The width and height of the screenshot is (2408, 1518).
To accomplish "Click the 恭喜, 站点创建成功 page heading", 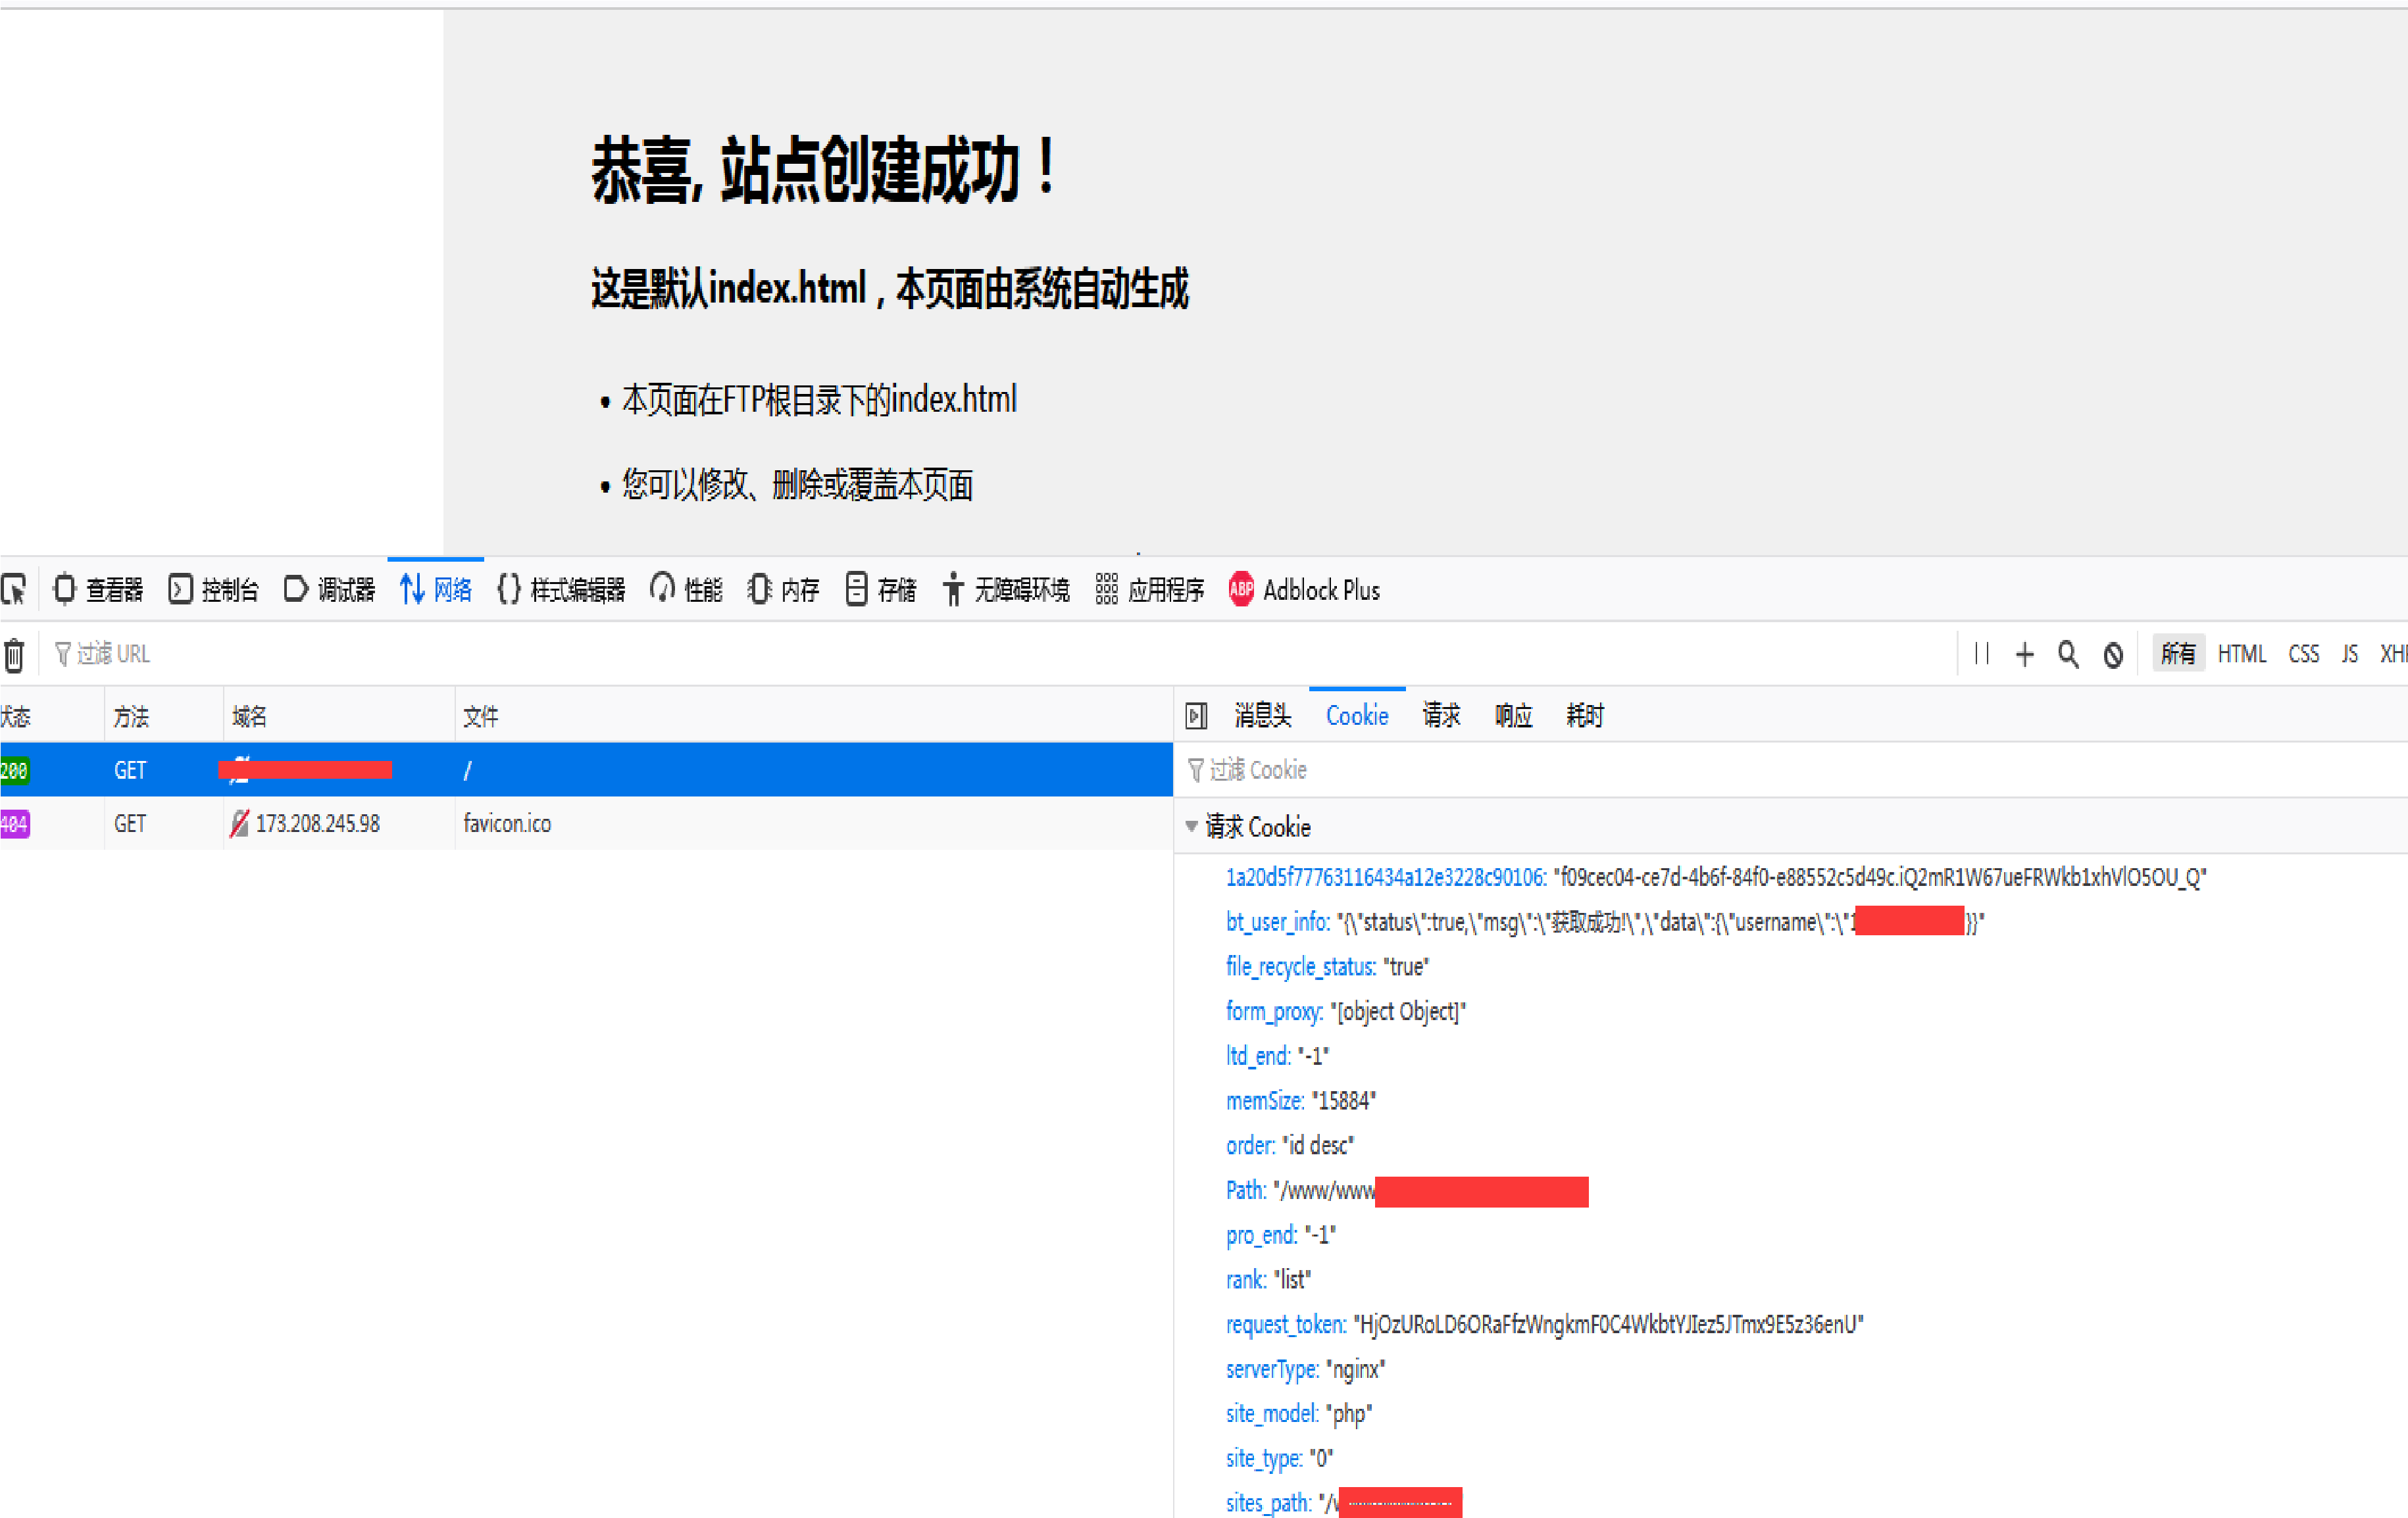I will [824, 170].
